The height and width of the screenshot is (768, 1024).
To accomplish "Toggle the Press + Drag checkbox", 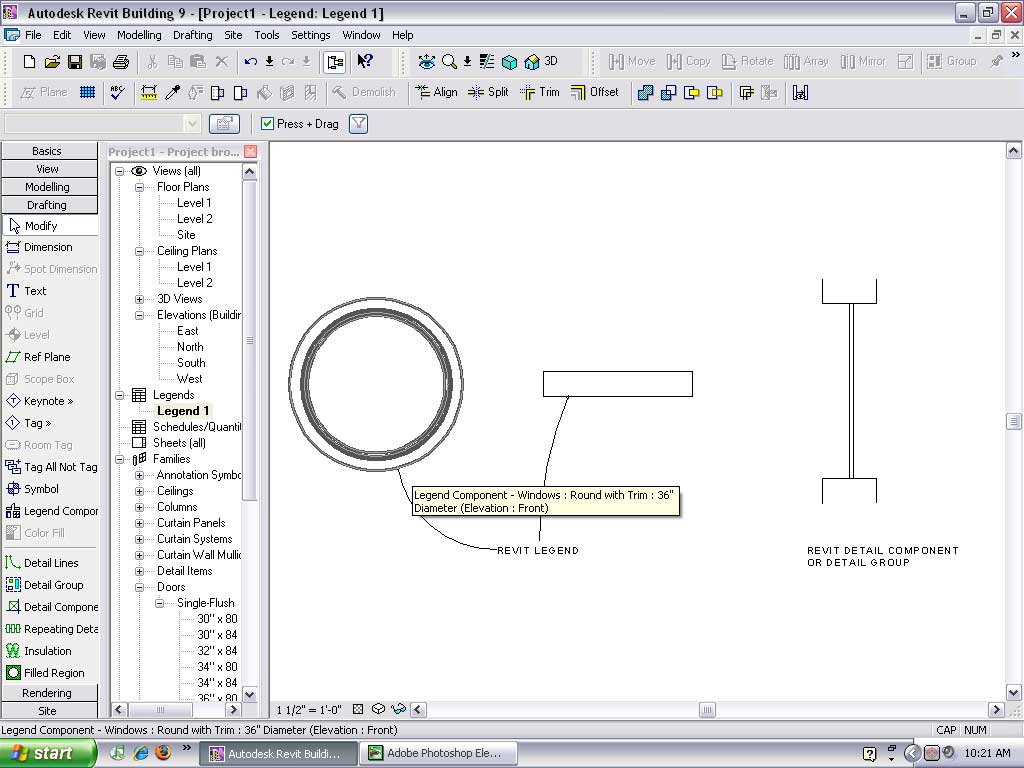I will click(x=267, y=124).
